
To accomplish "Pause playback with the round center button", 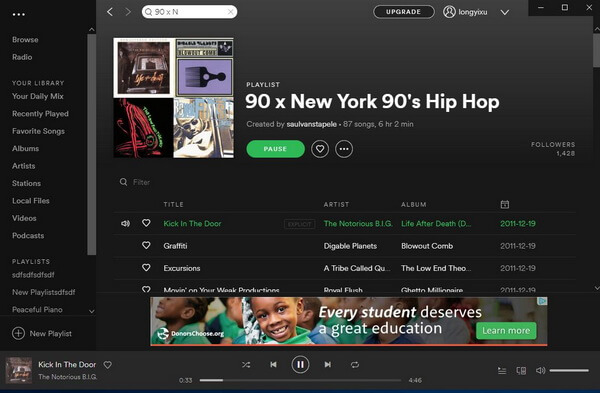I will [300, 364].
